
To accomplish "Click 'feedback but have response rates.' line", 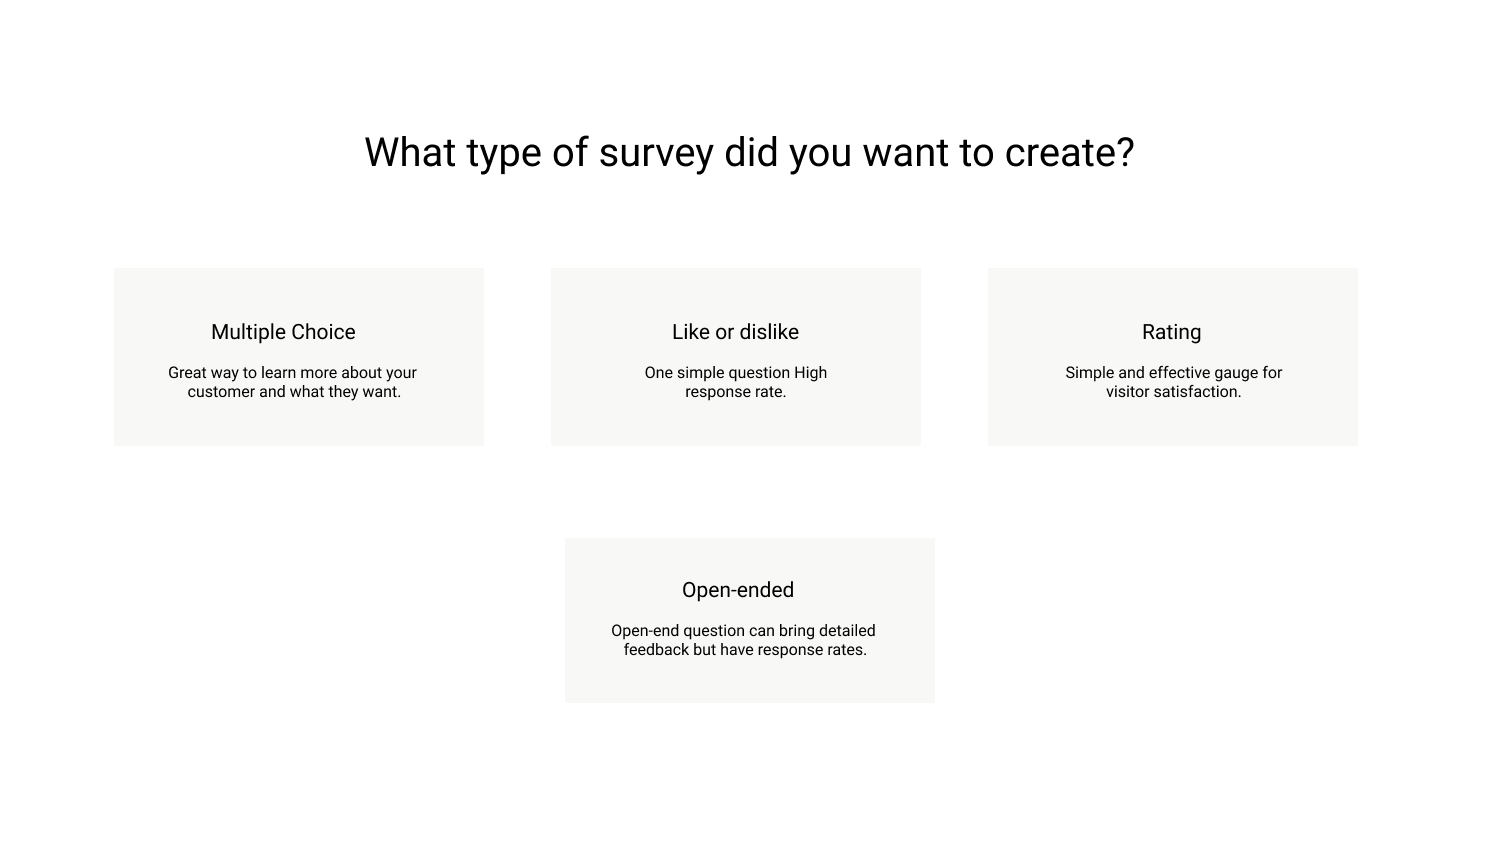I will tap(745, 650).
